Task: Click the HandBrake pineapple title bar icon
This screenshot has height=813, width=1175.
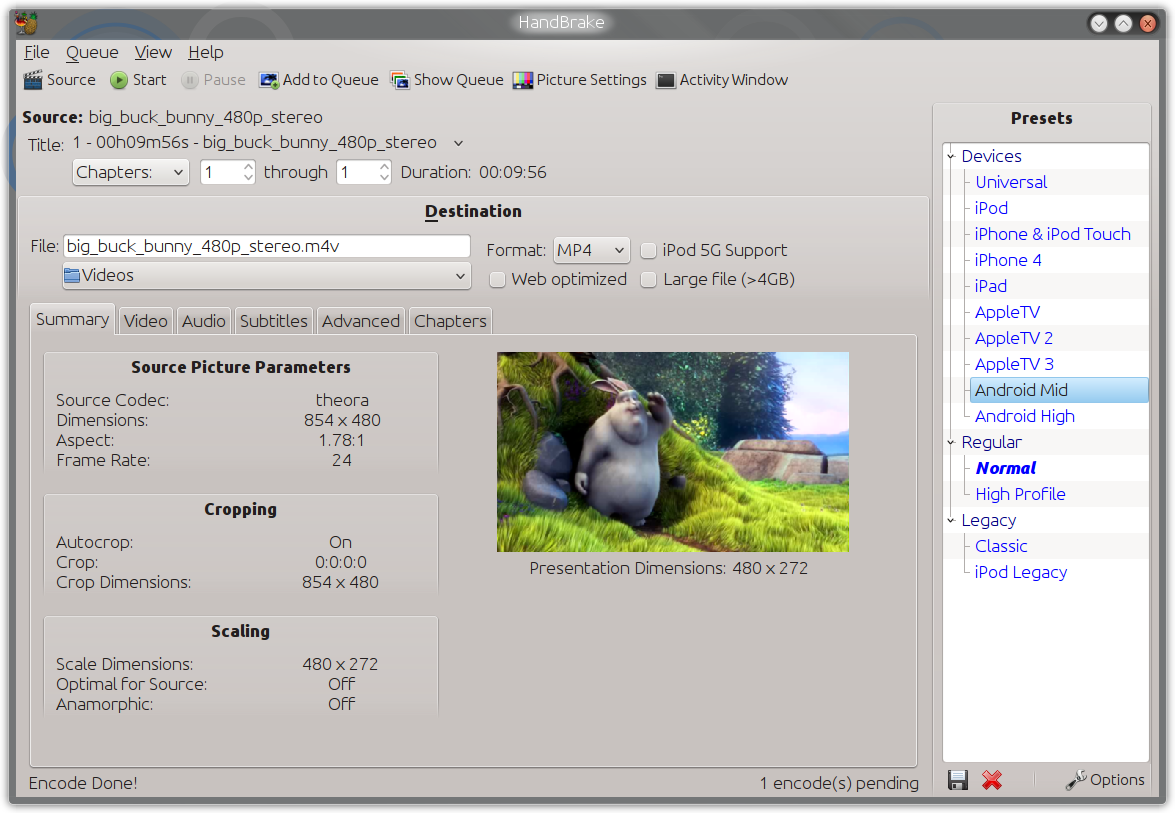Action: pyautogui.click(x=26, y=22)
